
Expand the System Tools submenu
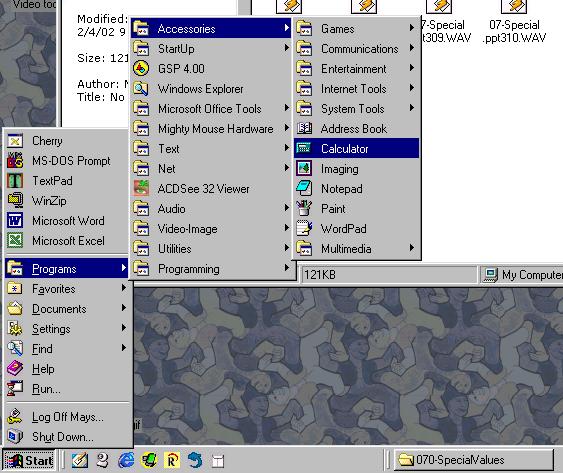click(x=356, y=108)
